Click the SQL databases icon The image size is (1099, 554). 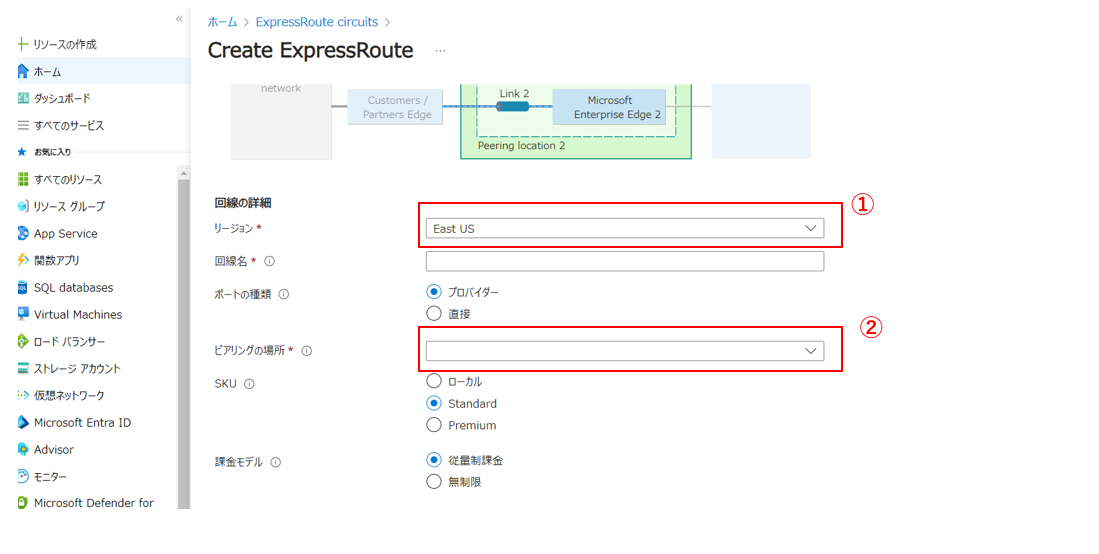(23, 288)
